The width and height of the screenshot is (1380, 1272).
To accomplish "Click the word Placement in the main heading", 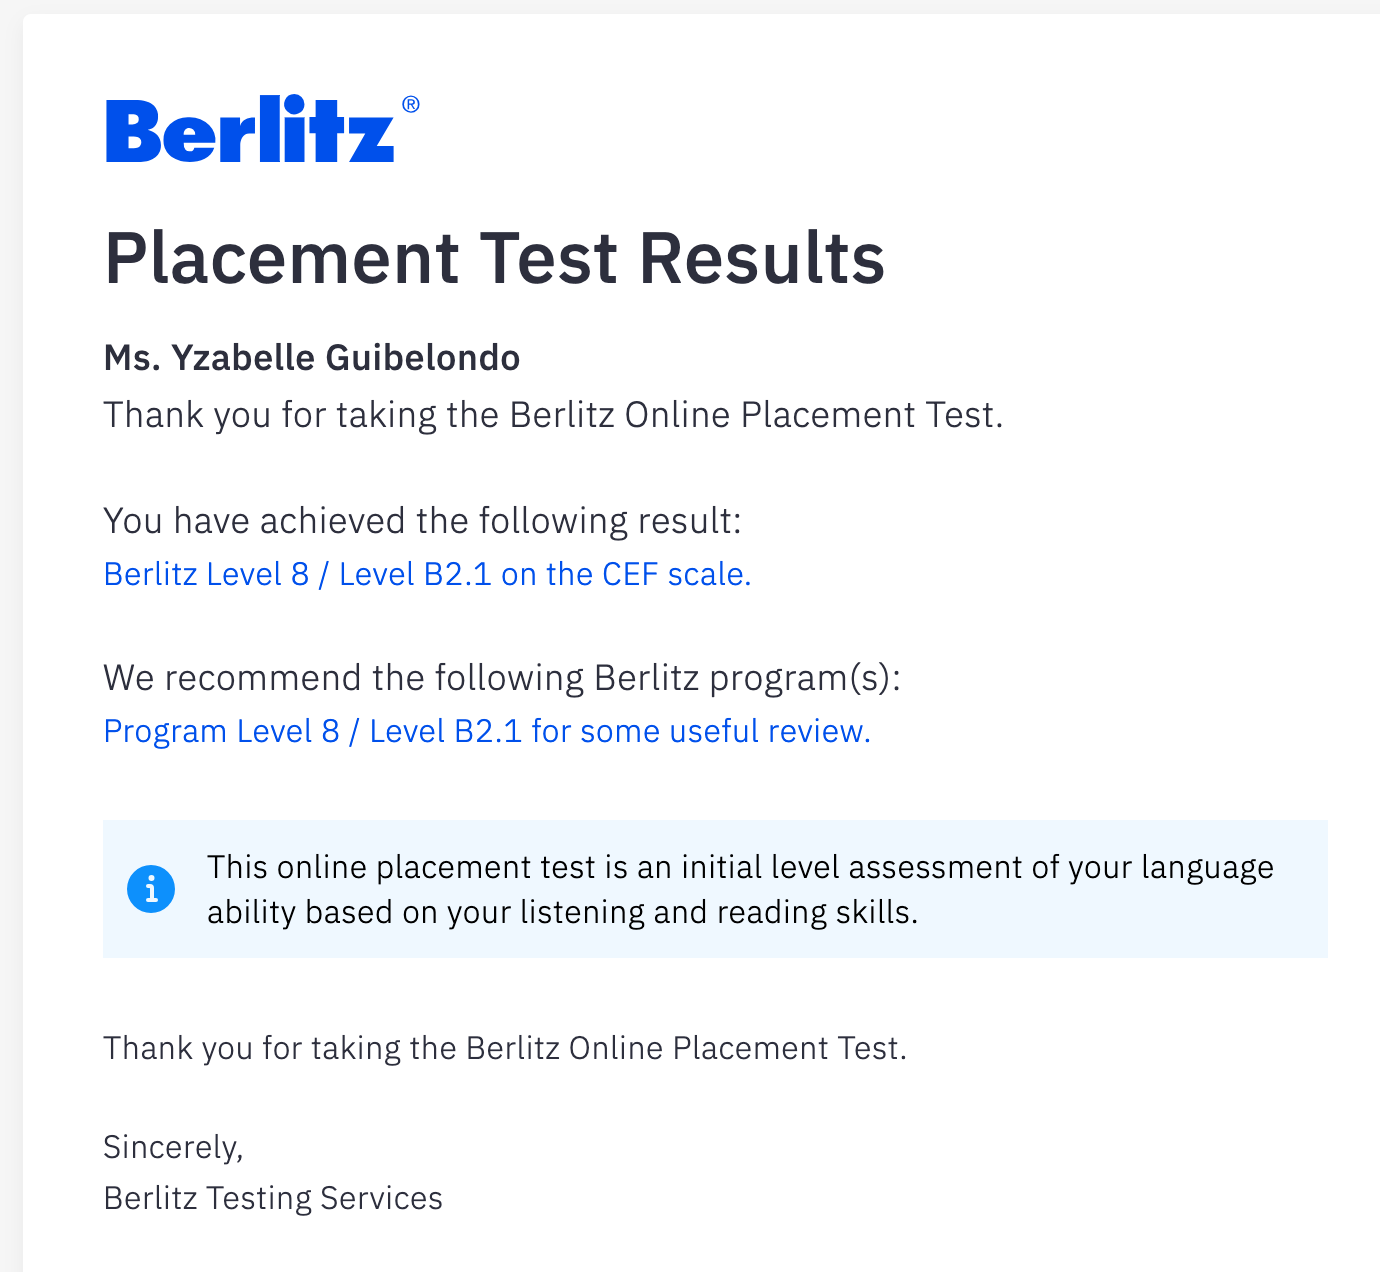I will coord(282,258).
